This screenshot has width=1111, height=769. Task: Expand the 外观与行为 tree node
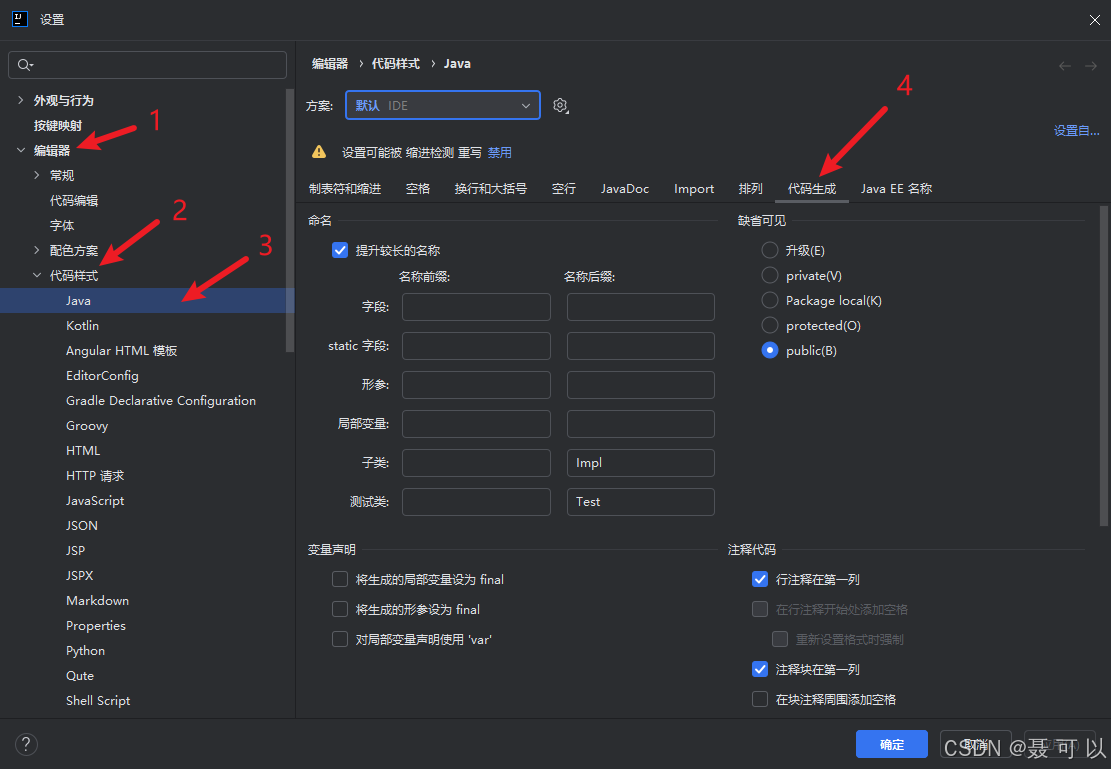click(x=19, y=100)
